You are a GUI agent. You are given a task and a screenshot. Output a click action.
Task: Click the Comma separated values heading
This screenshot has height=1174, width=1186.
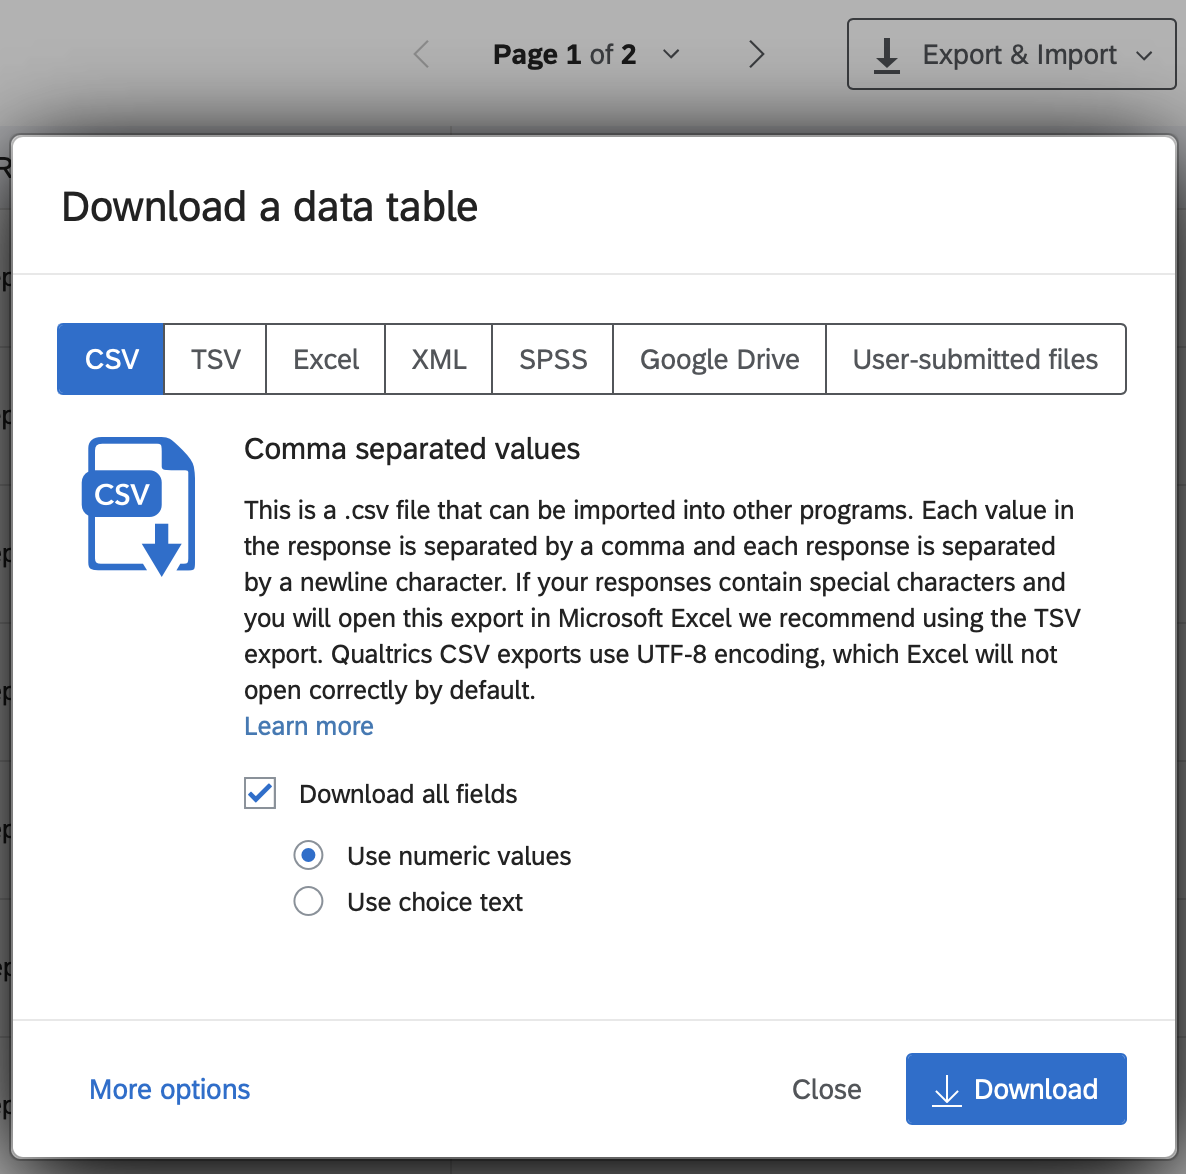point(412,449)
